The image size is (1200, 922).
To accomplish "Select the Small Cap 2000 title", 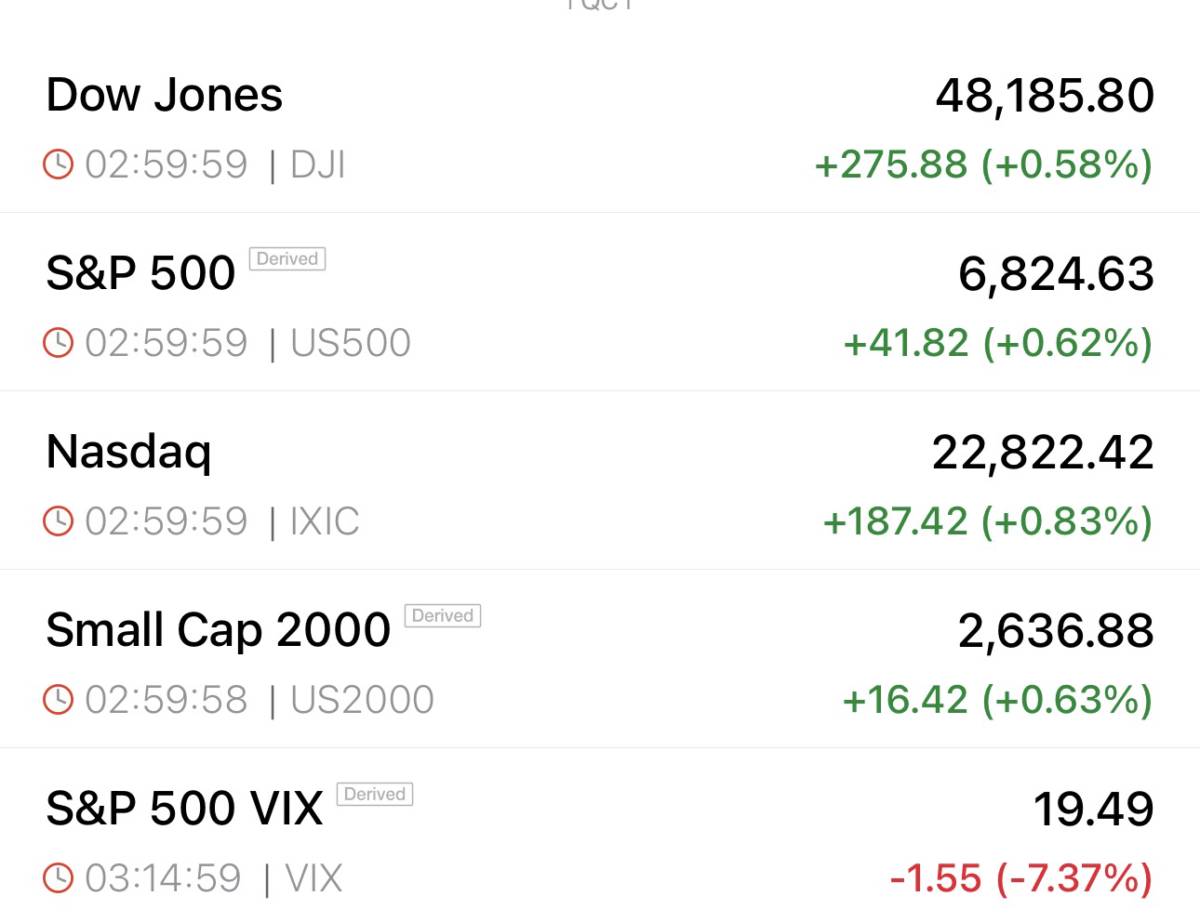I will click(218, 630).
